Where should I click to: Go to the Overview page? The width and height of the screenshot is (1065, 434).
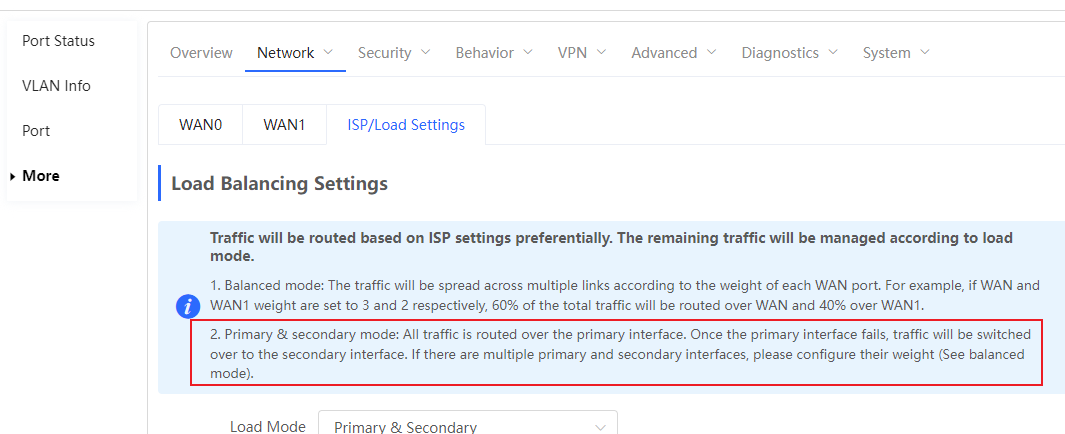click(201, 53)
